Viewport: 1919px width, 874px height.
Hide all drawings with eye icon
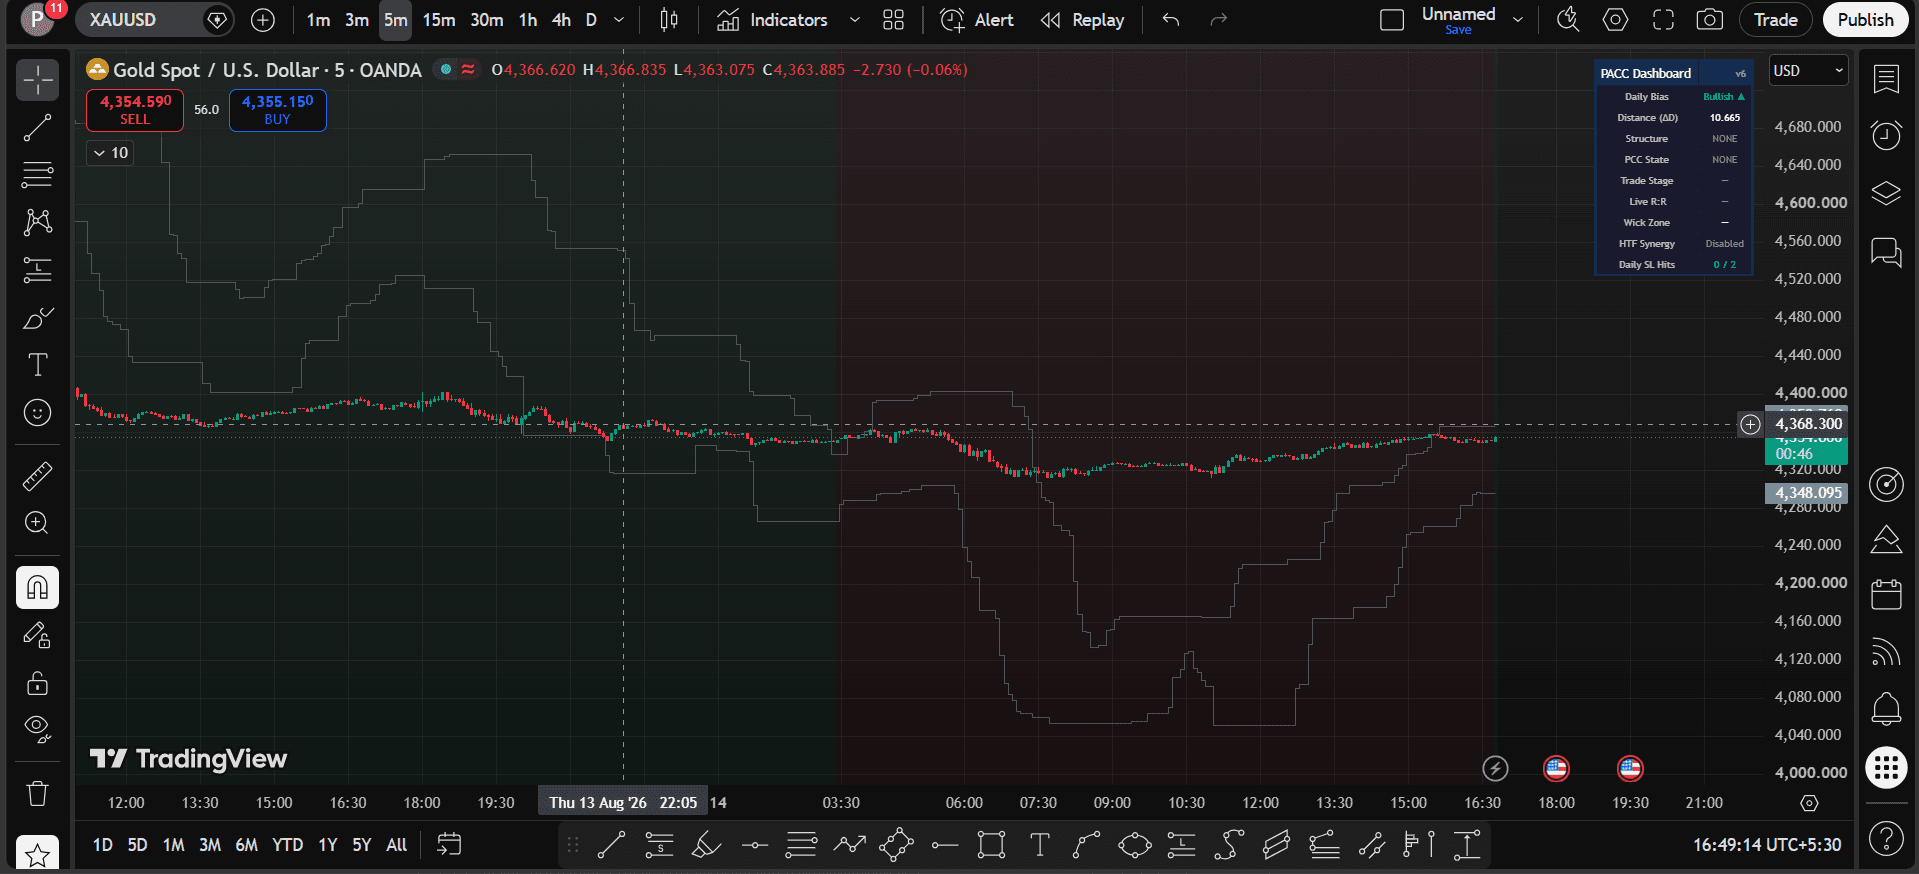(x=38, y=729)
